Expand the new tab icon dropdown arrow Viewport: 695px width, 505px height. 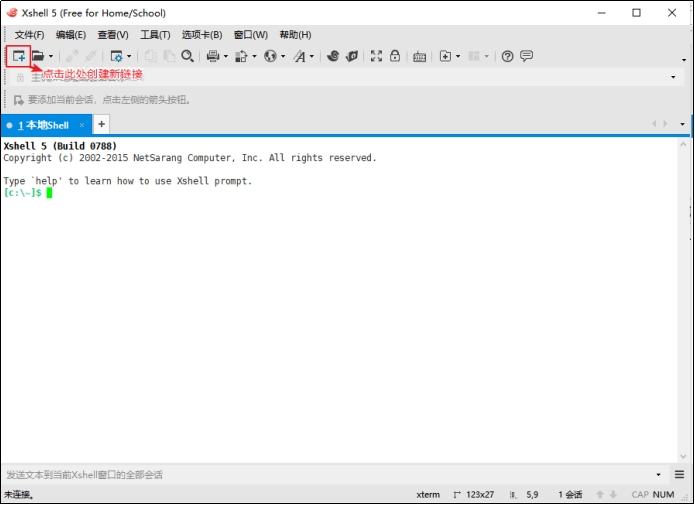coord(458,56)
